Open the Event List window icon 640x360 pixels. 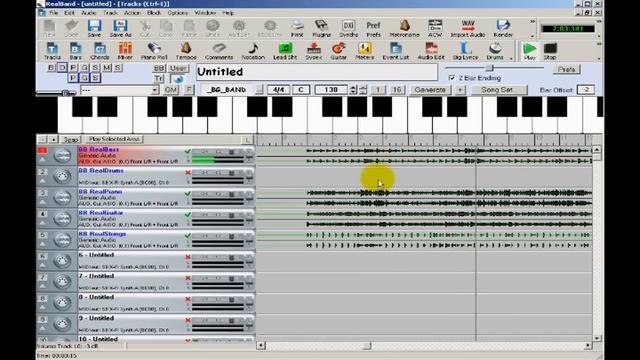pos(396,51)
